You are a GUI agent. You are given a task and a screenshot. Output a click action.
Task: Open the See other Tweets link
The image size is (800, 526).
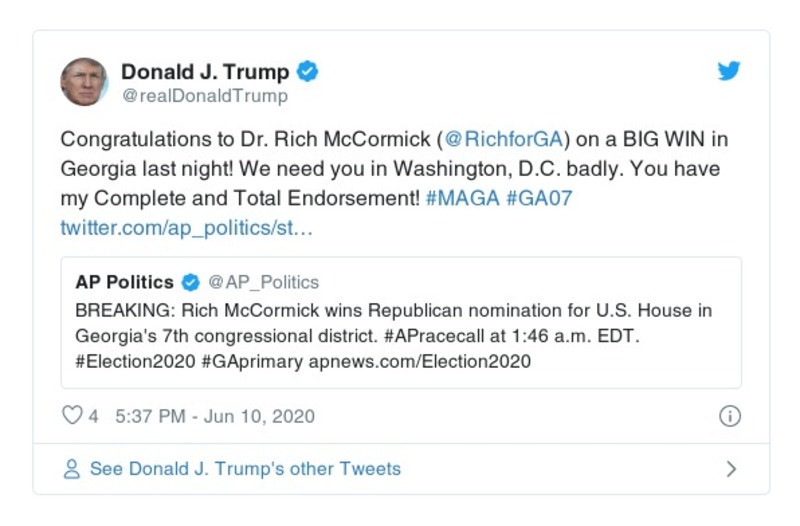[x=245, y=468]
